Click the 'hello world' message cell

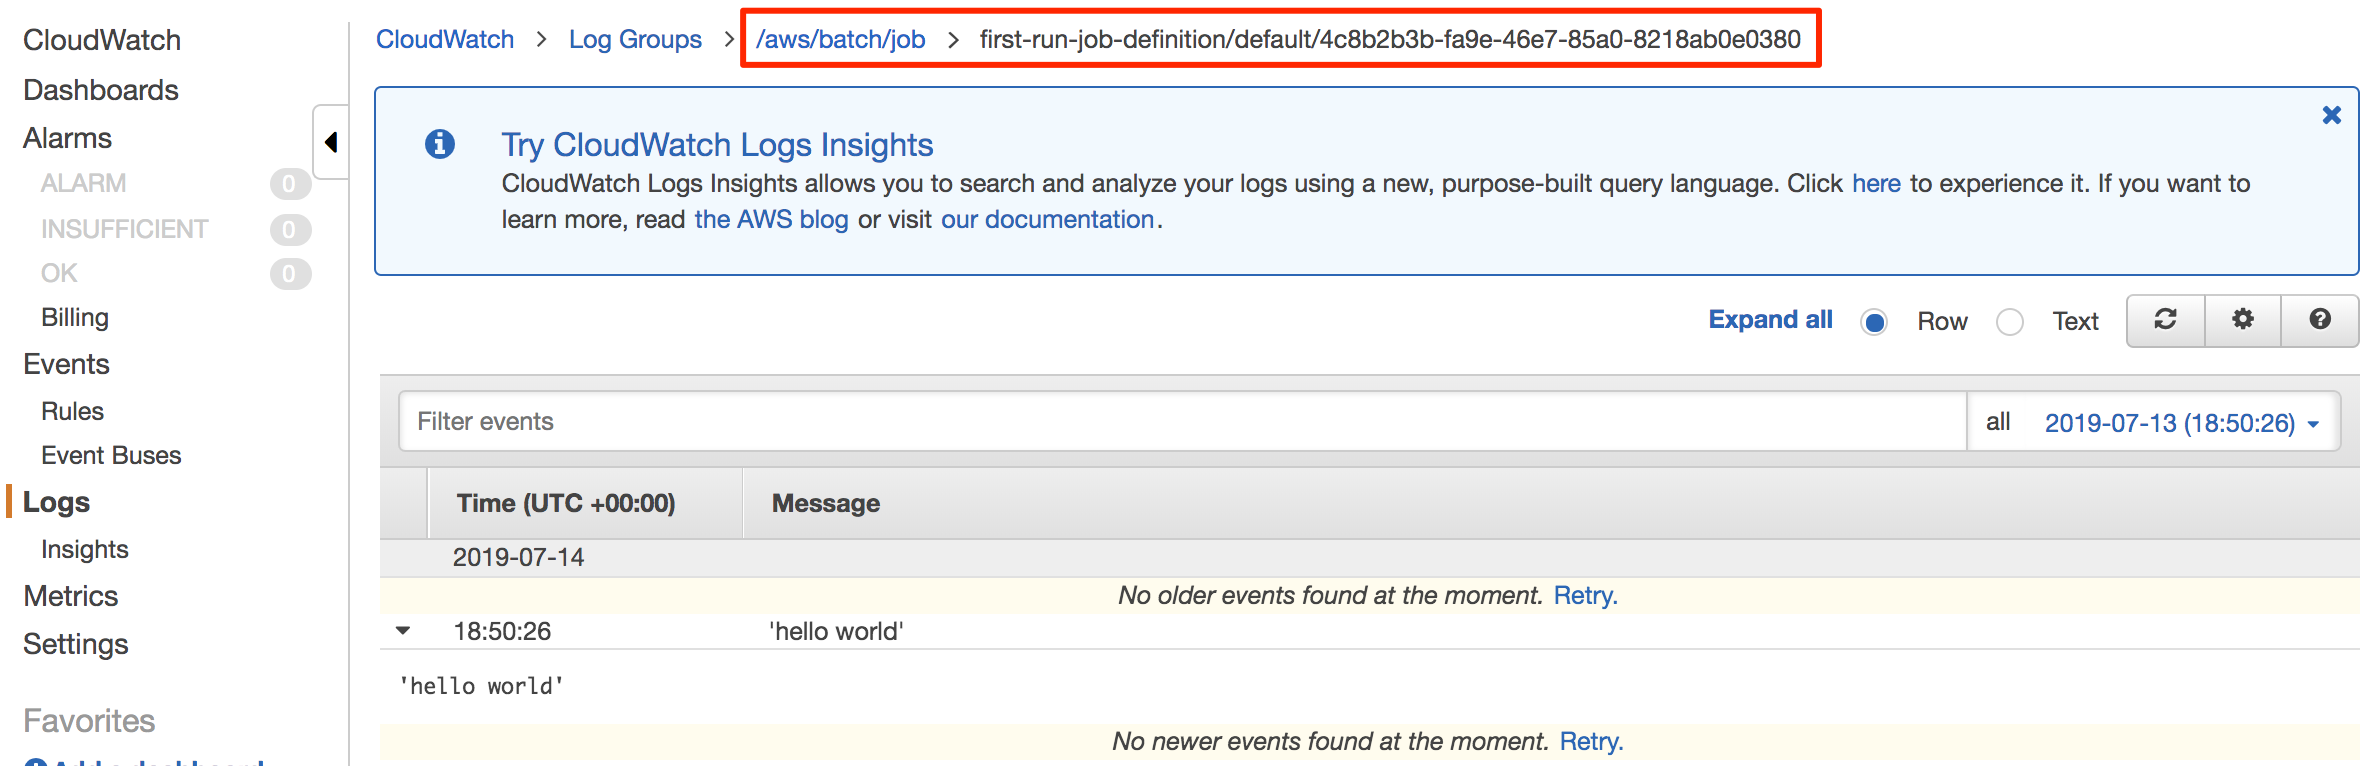[x=836, y=631]
